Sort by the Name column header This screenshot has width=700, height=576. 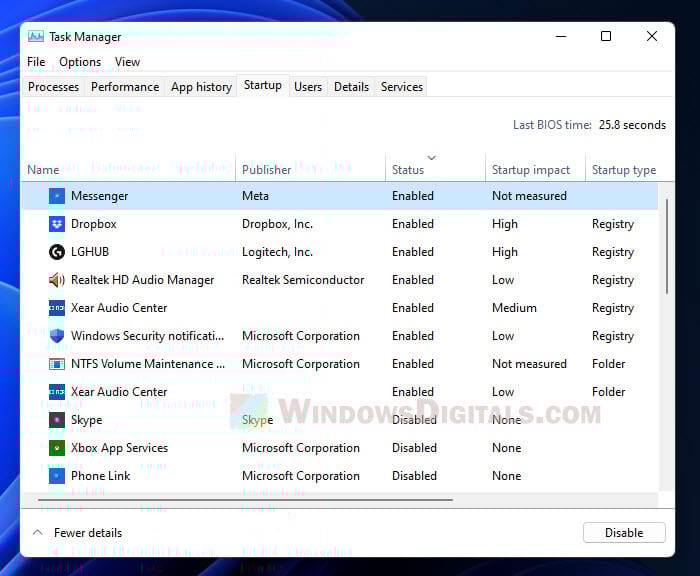tap(129, 170)
